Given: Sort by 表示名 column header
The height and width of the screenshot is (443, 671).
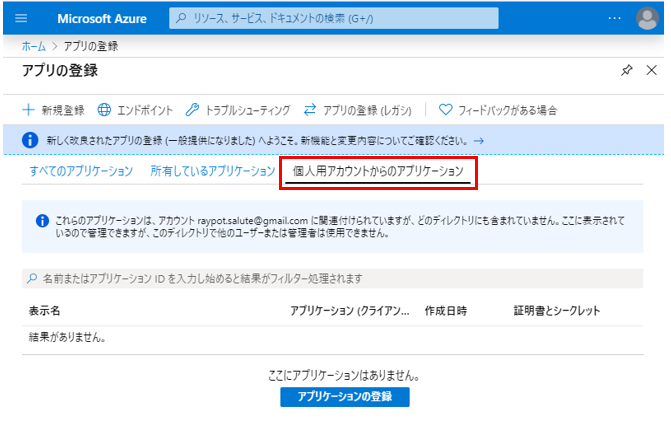Looking at the screenshot, I should 45,311.
